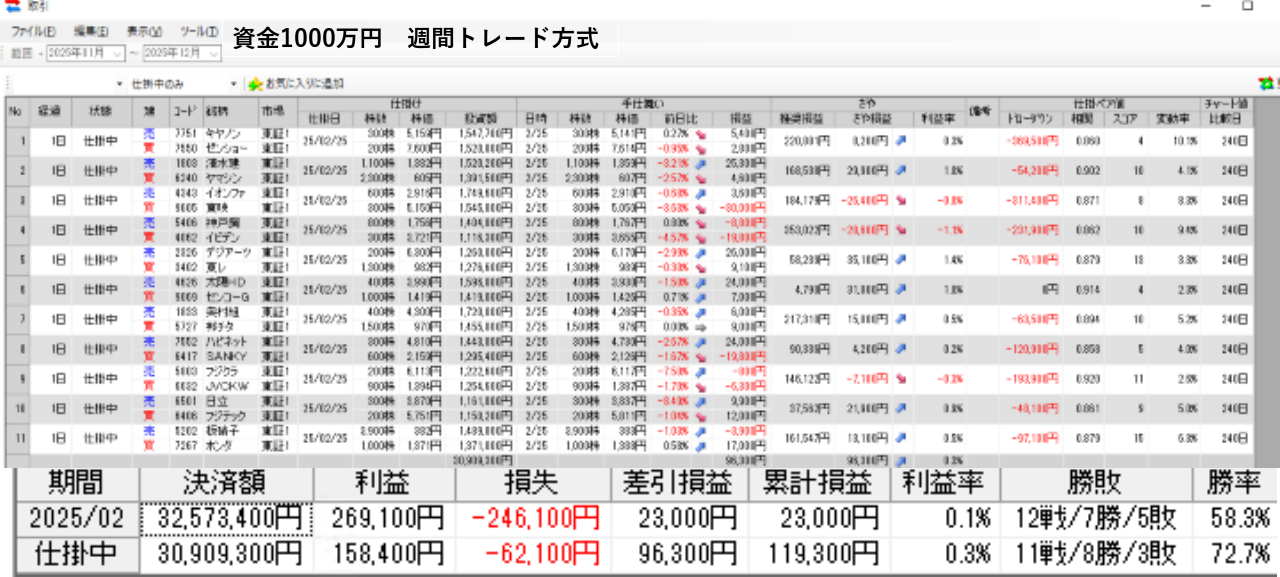Click the red down arrow in row 3 さや column
The width and height of the screenshot is (1280, 577).
[900, 201]
